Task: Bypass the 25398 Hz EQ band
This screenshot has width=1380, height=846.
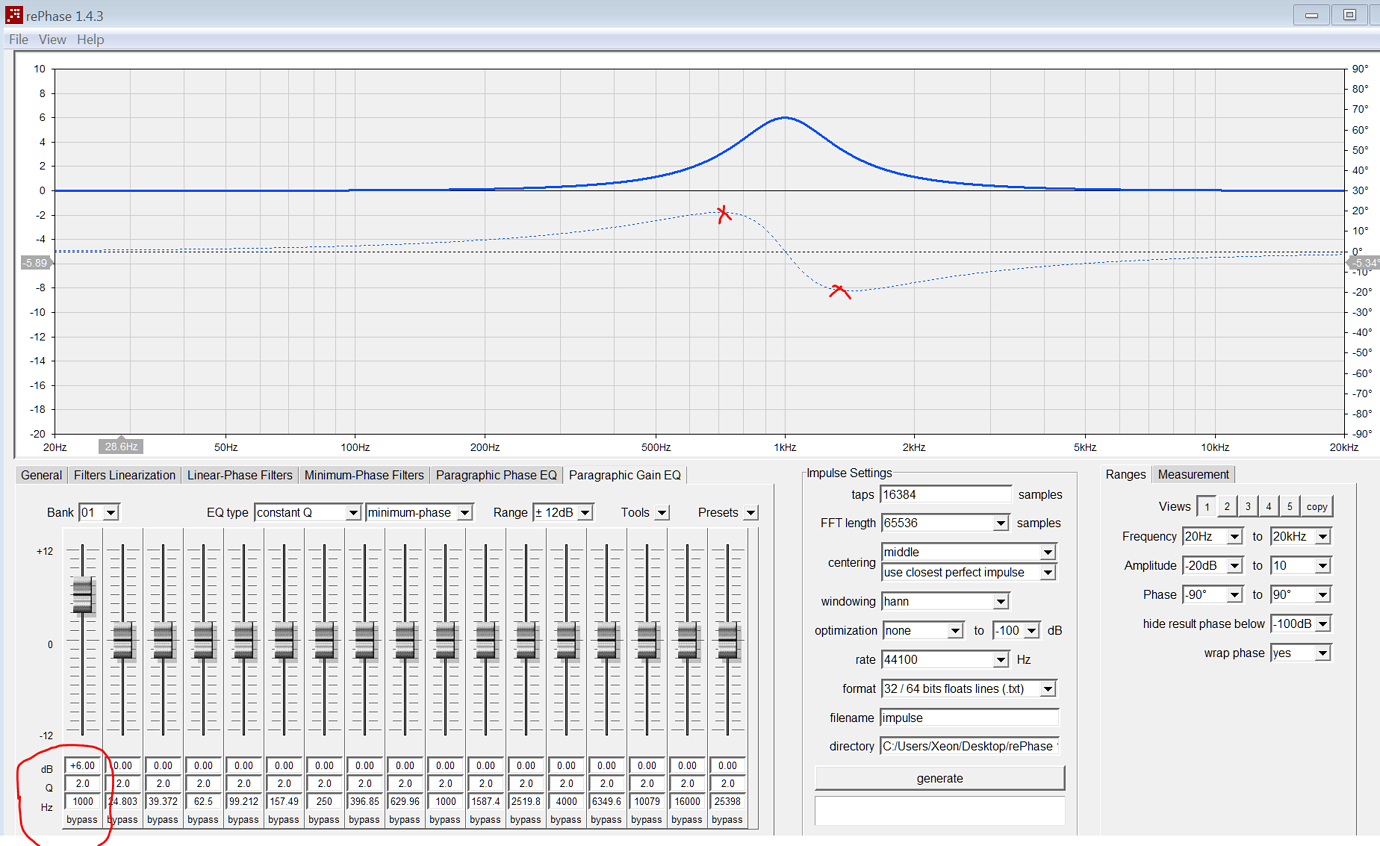Action: [x=727, y=819]
